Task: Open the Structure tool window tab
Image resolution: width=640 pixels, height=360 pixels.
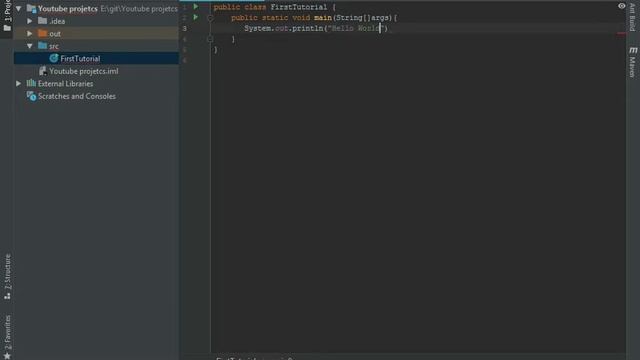Action: (7, 277)
